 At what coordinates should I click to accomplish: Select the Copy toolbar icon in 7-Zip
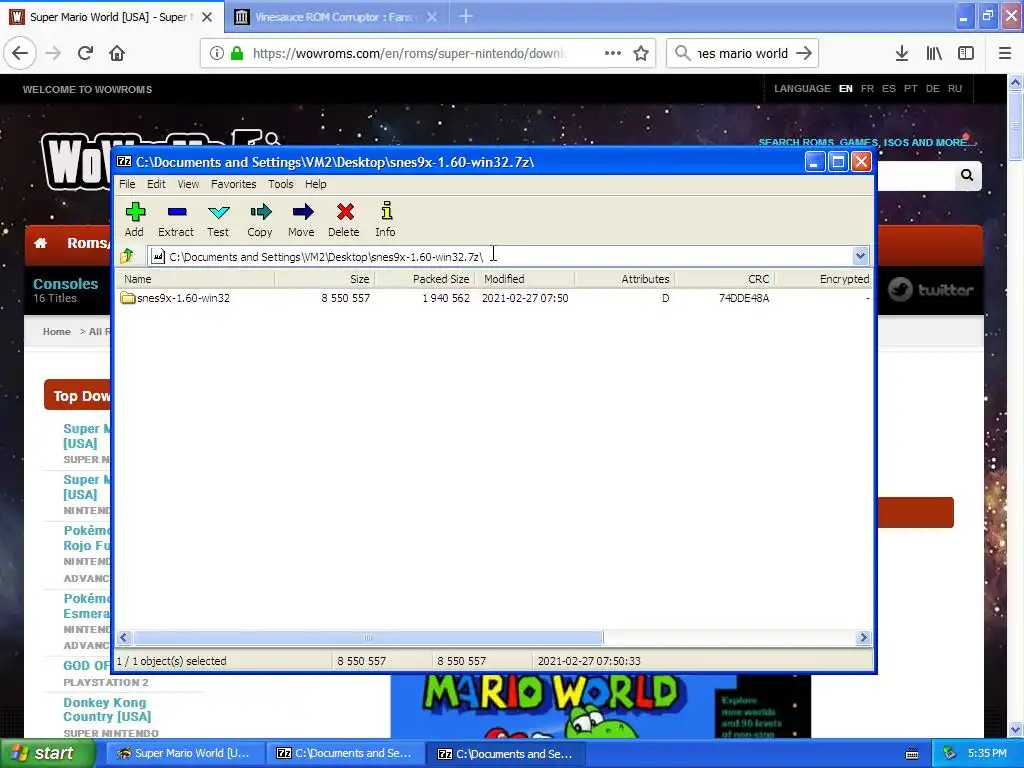pos(260,219)
